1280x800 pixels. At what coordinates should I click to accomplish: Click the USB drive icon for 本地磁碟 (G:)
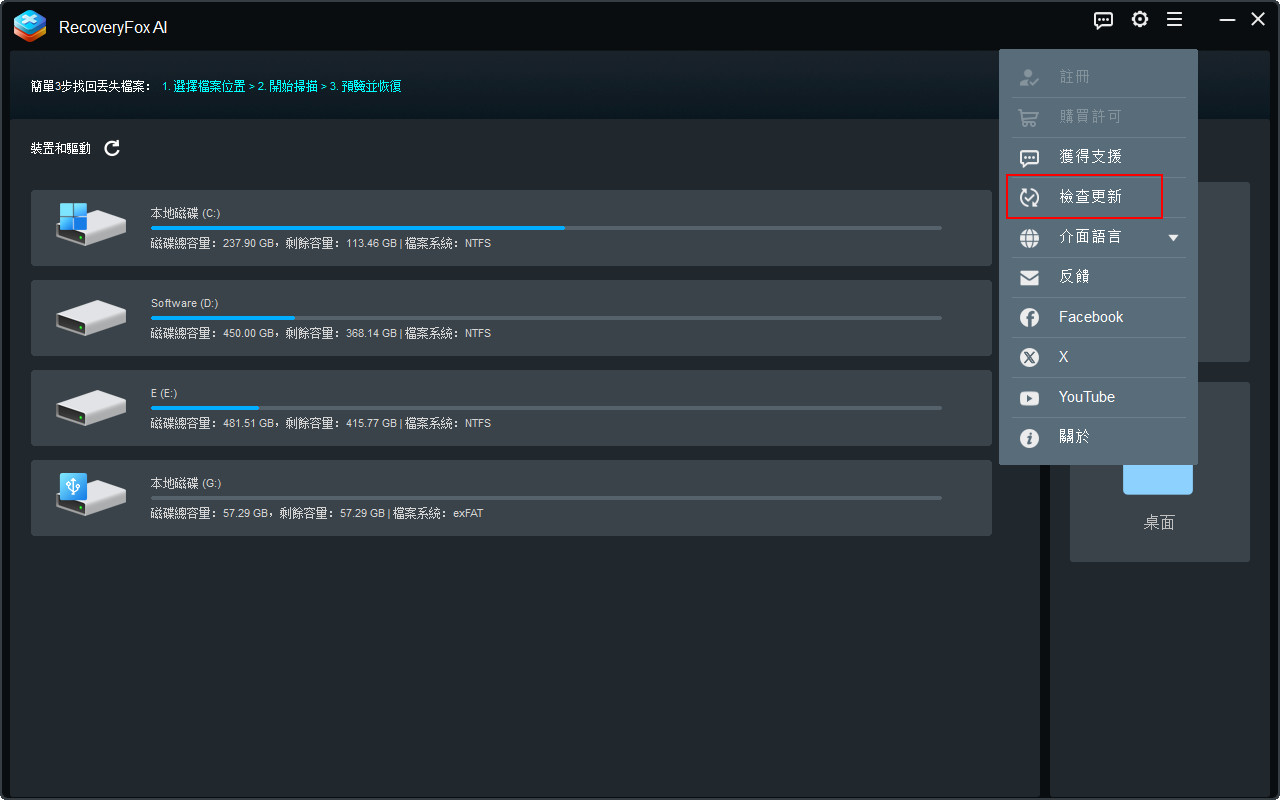[x=91, y=493]
